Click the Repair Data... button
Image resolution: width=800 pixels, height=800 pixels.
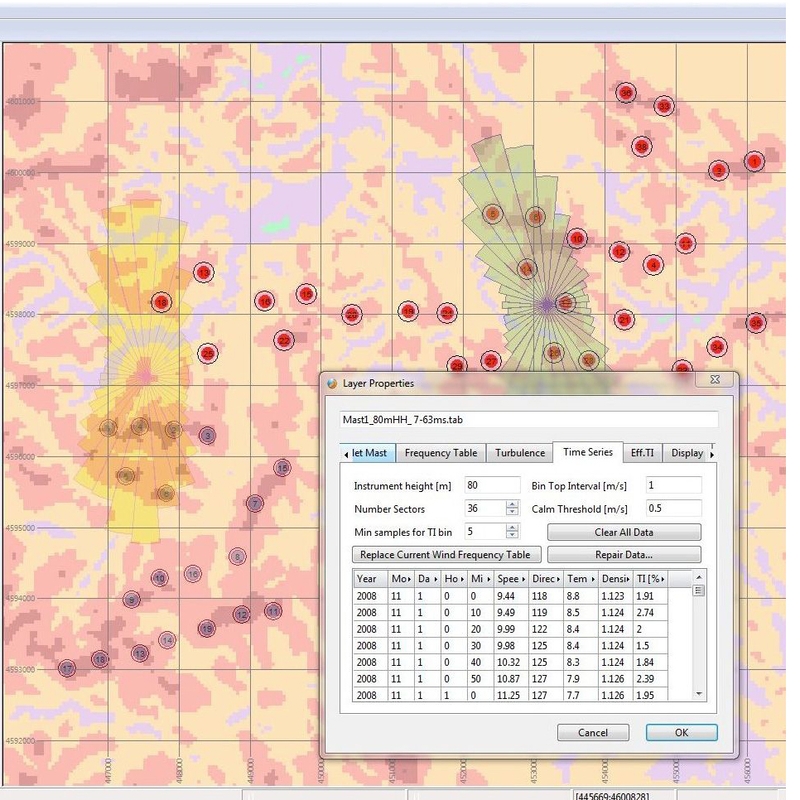(624, 555)
